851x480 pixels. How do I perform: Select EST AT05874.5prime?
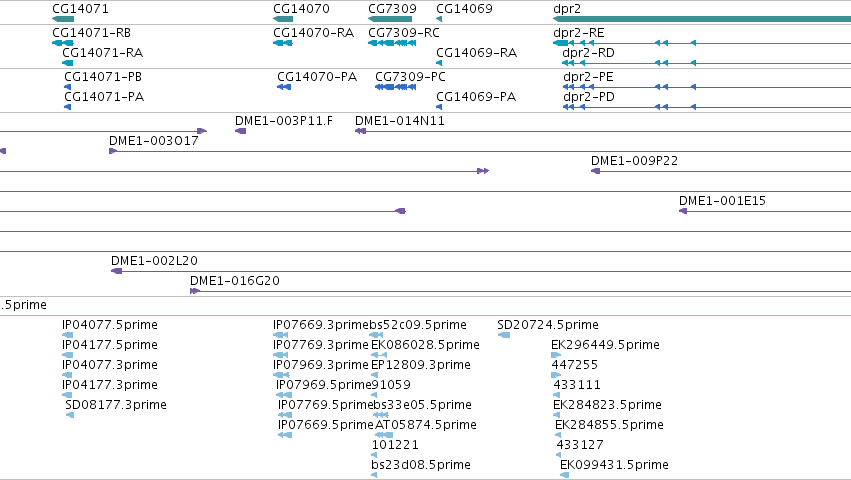tap(426, 426)
